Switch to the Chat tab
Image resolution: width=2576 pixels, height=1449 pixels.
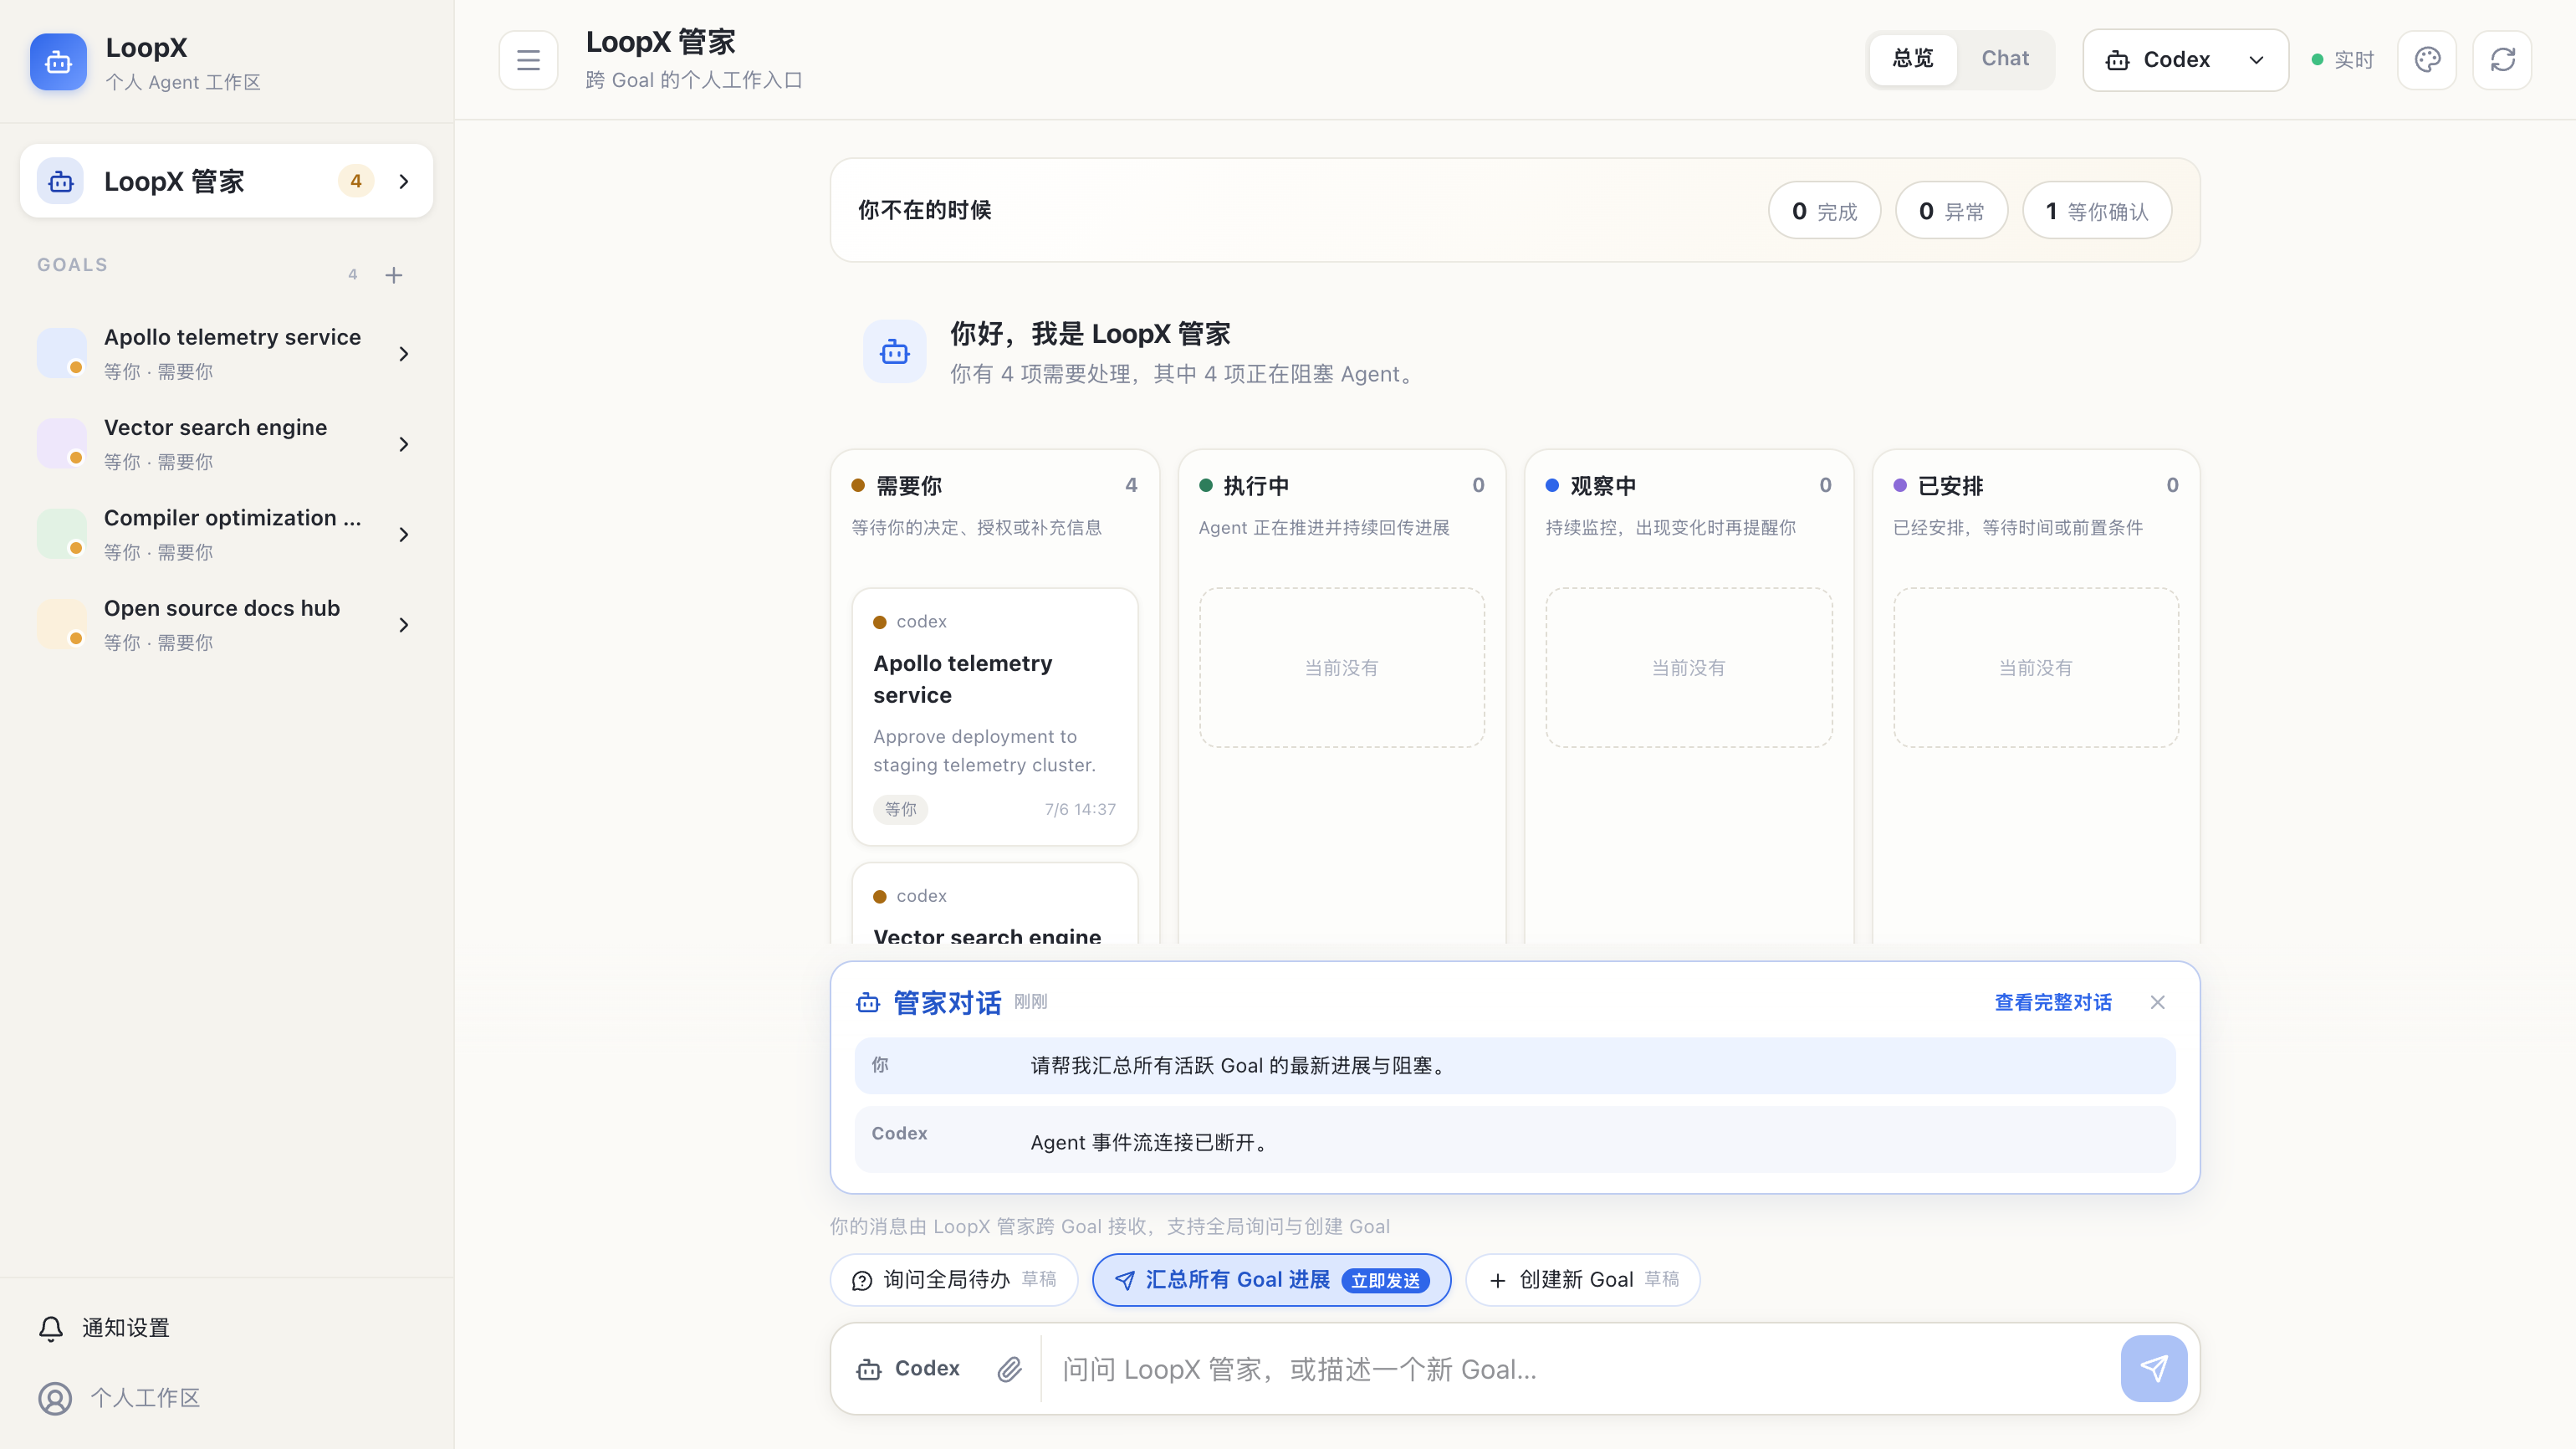2005,59
